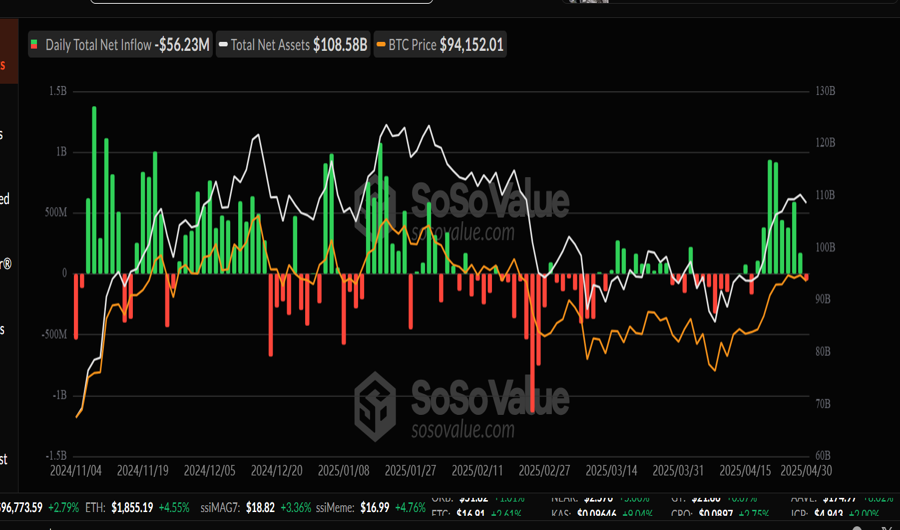The image size is (900, 530).
Task: Select the deepest red outflow bar near 2025/02/27
Action: (532, 343)
